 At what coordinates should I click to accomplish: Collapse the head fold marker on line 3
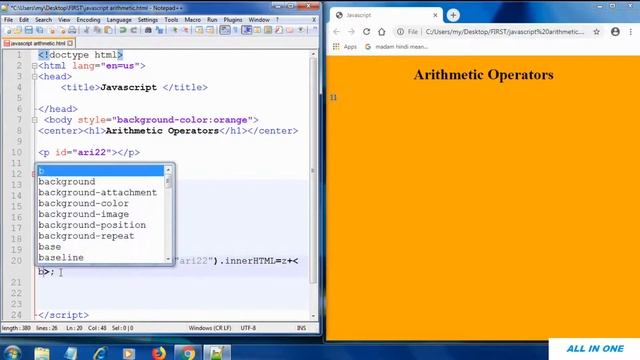[35, 76]
